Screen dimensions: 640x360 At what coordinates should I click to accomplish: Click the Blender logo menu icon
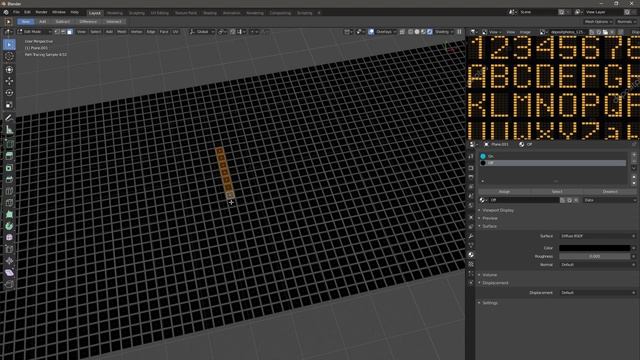tap(6, 12)
